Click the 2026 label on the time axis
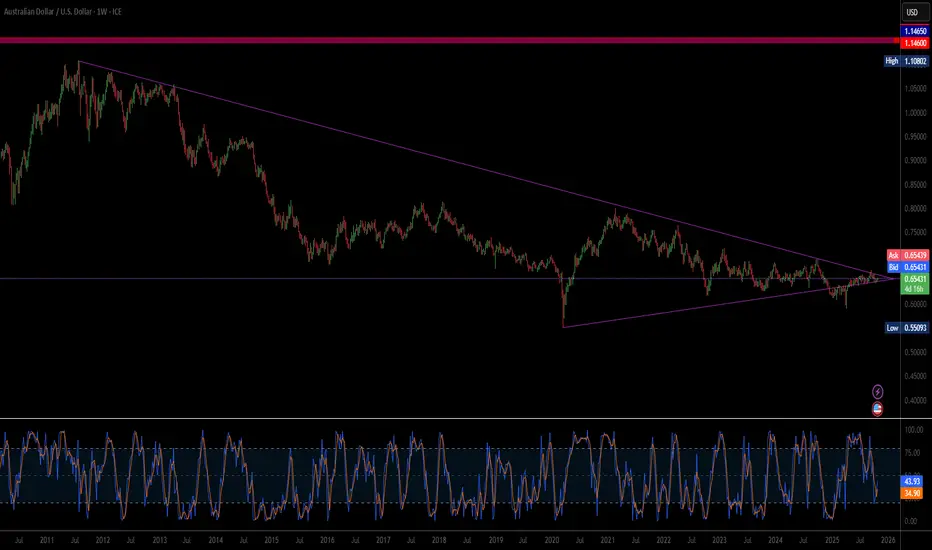 pyautogui.click(x=888, y=540)
